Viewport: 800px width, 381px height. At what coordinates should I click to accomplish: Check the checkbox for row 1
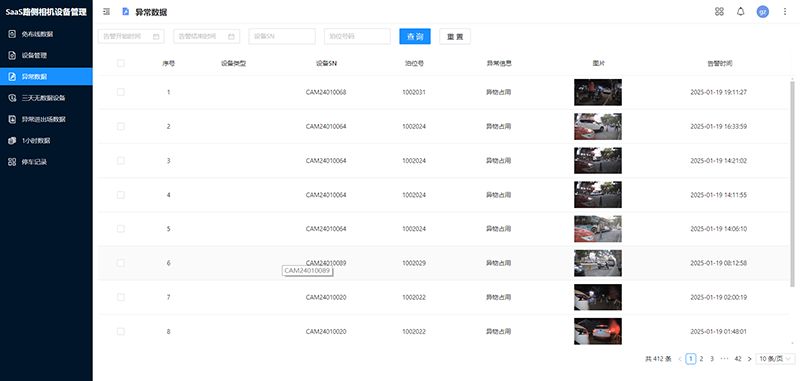coord(120,92)
